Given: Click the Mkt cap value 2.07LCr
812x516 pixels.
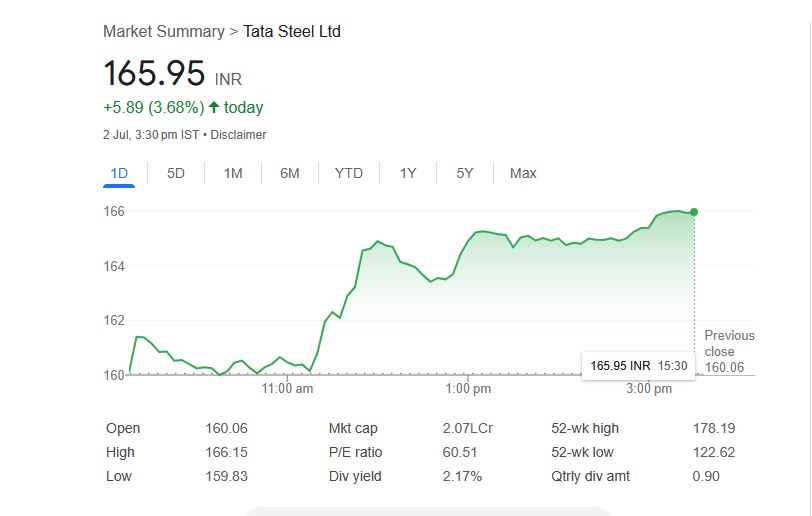Looking at the screenshot, I should click(468, 428).
